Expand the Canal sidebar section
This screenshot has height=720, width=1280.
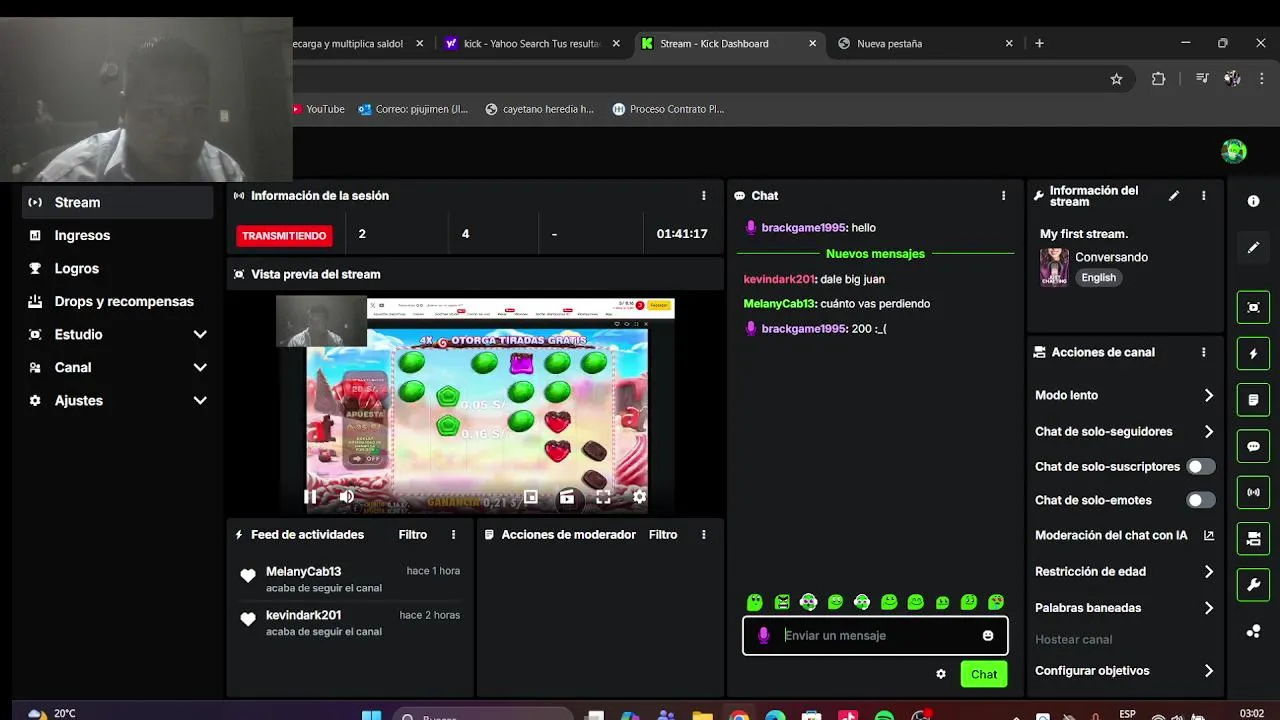click(x=118, y=367)
